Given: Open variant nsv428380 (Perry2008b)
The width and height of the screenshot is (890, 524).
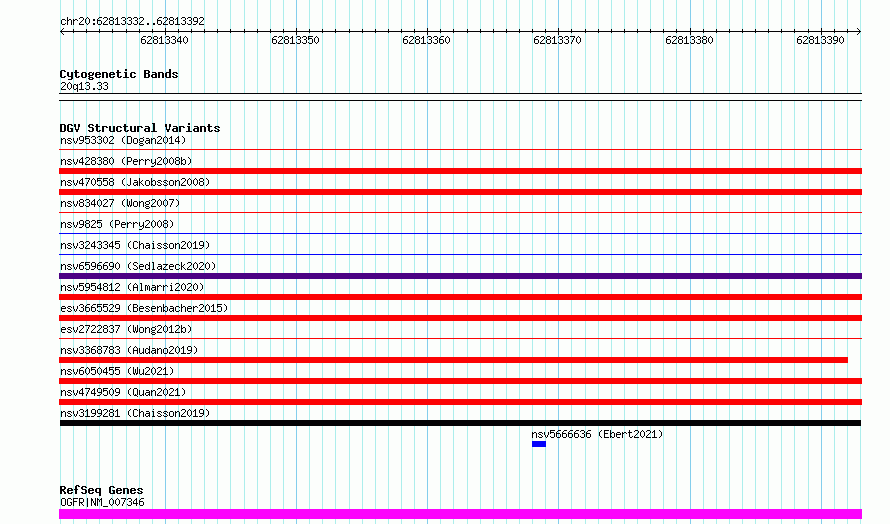Looking at the screenshot, I should point(126,161).
